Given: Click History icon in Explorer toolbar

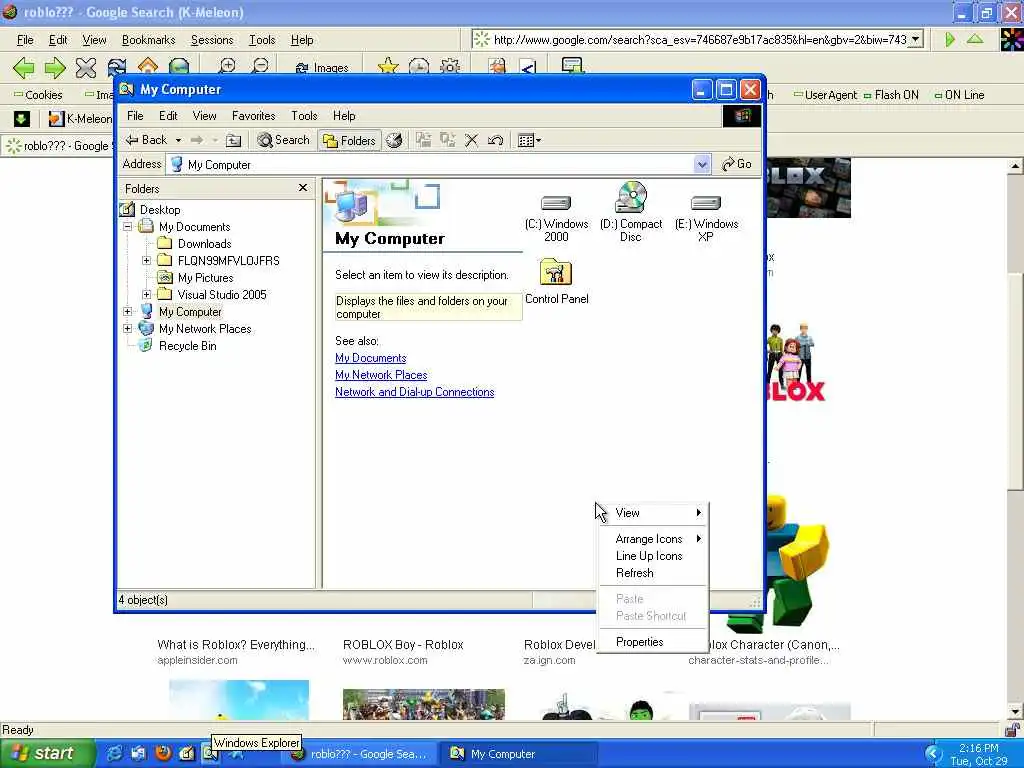Looking at the screenshot, I should pos(394,140).
